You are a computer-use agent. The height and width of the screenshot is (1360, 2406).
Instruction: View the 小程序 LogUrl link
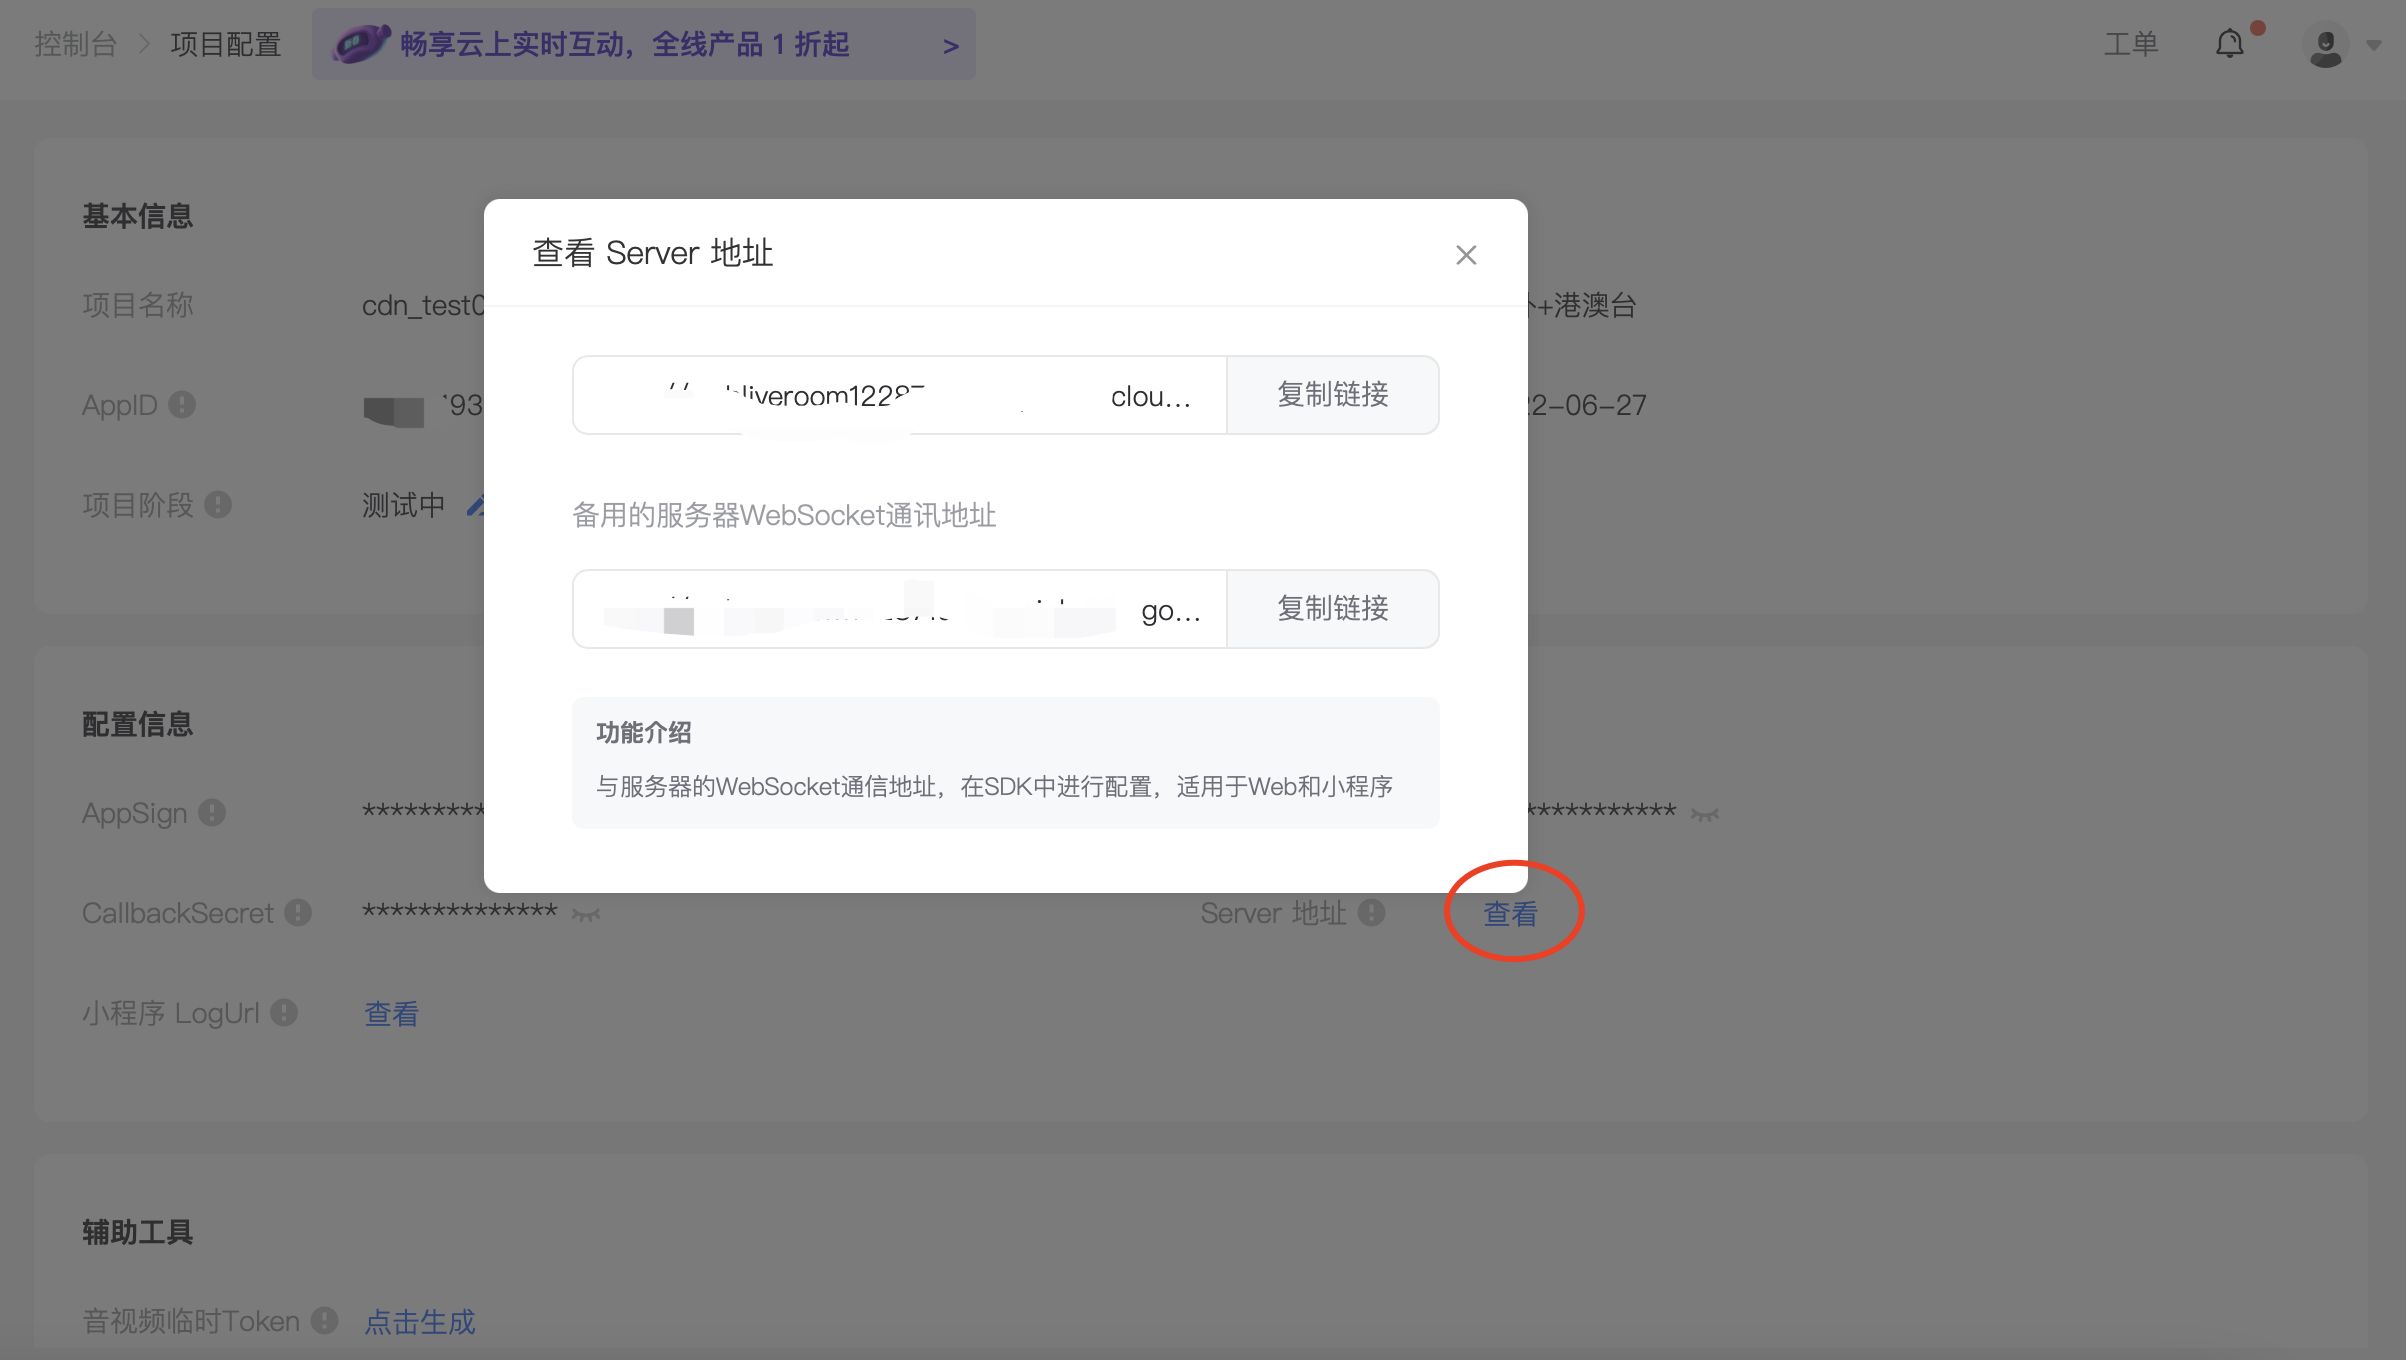tap(391, 1014)
